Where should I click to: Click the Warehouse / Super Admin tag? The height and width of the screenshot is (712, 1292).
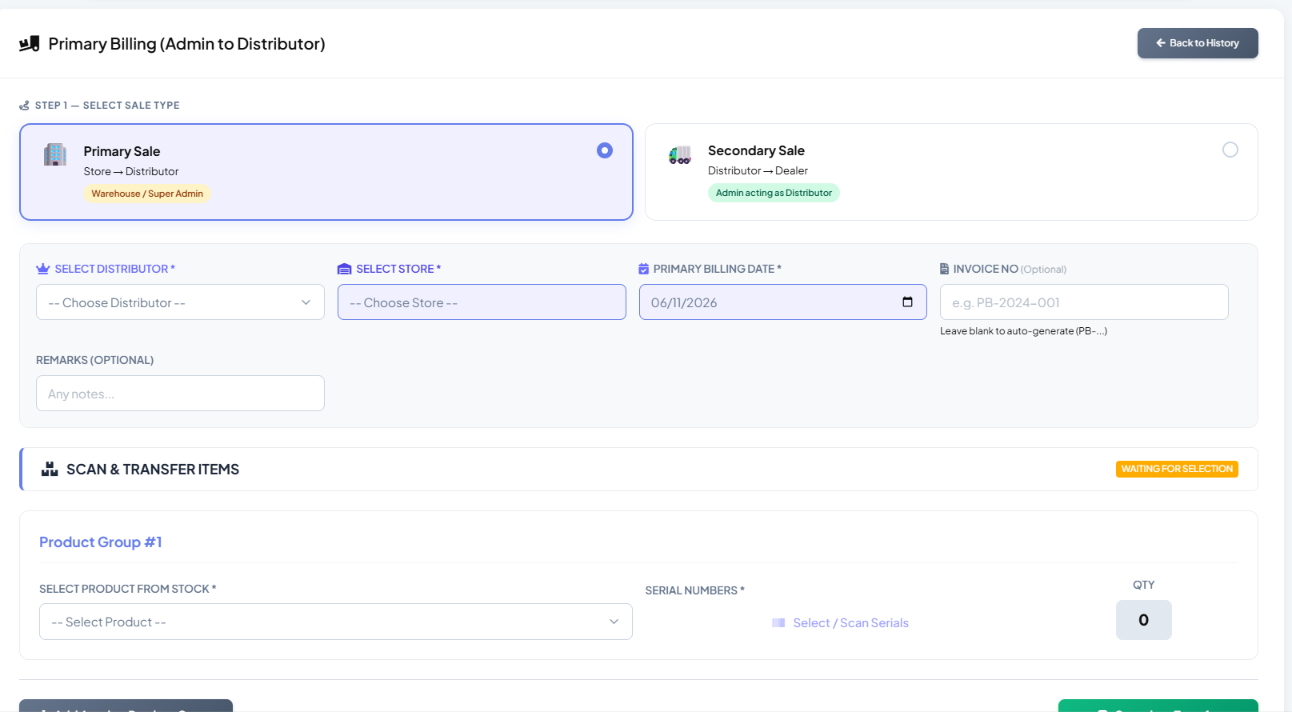coord(147,194)
